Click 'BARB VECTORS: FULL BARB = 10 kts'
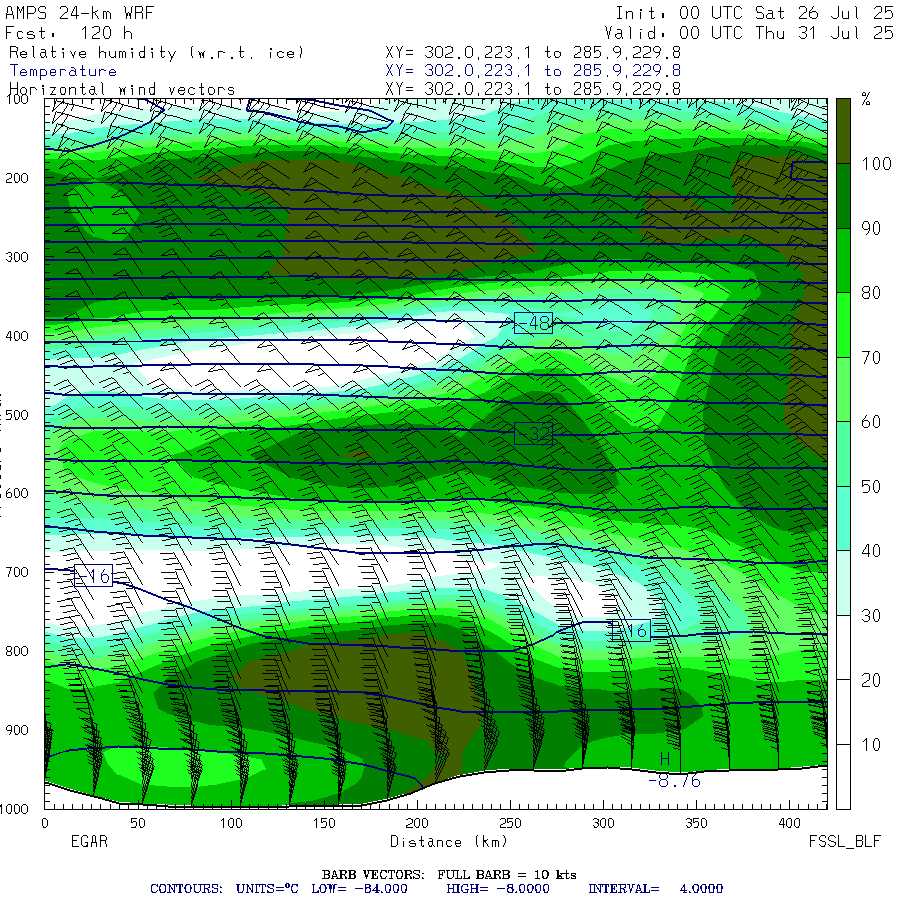This screenshot has height=900, width=900. tap(449, 875)
